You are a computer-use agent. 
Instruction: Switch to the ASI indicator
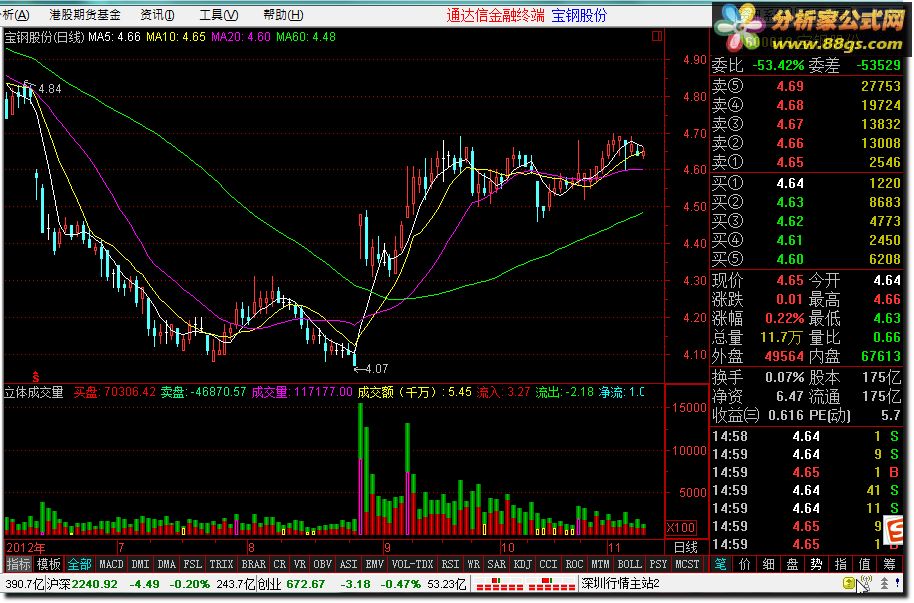349,564
